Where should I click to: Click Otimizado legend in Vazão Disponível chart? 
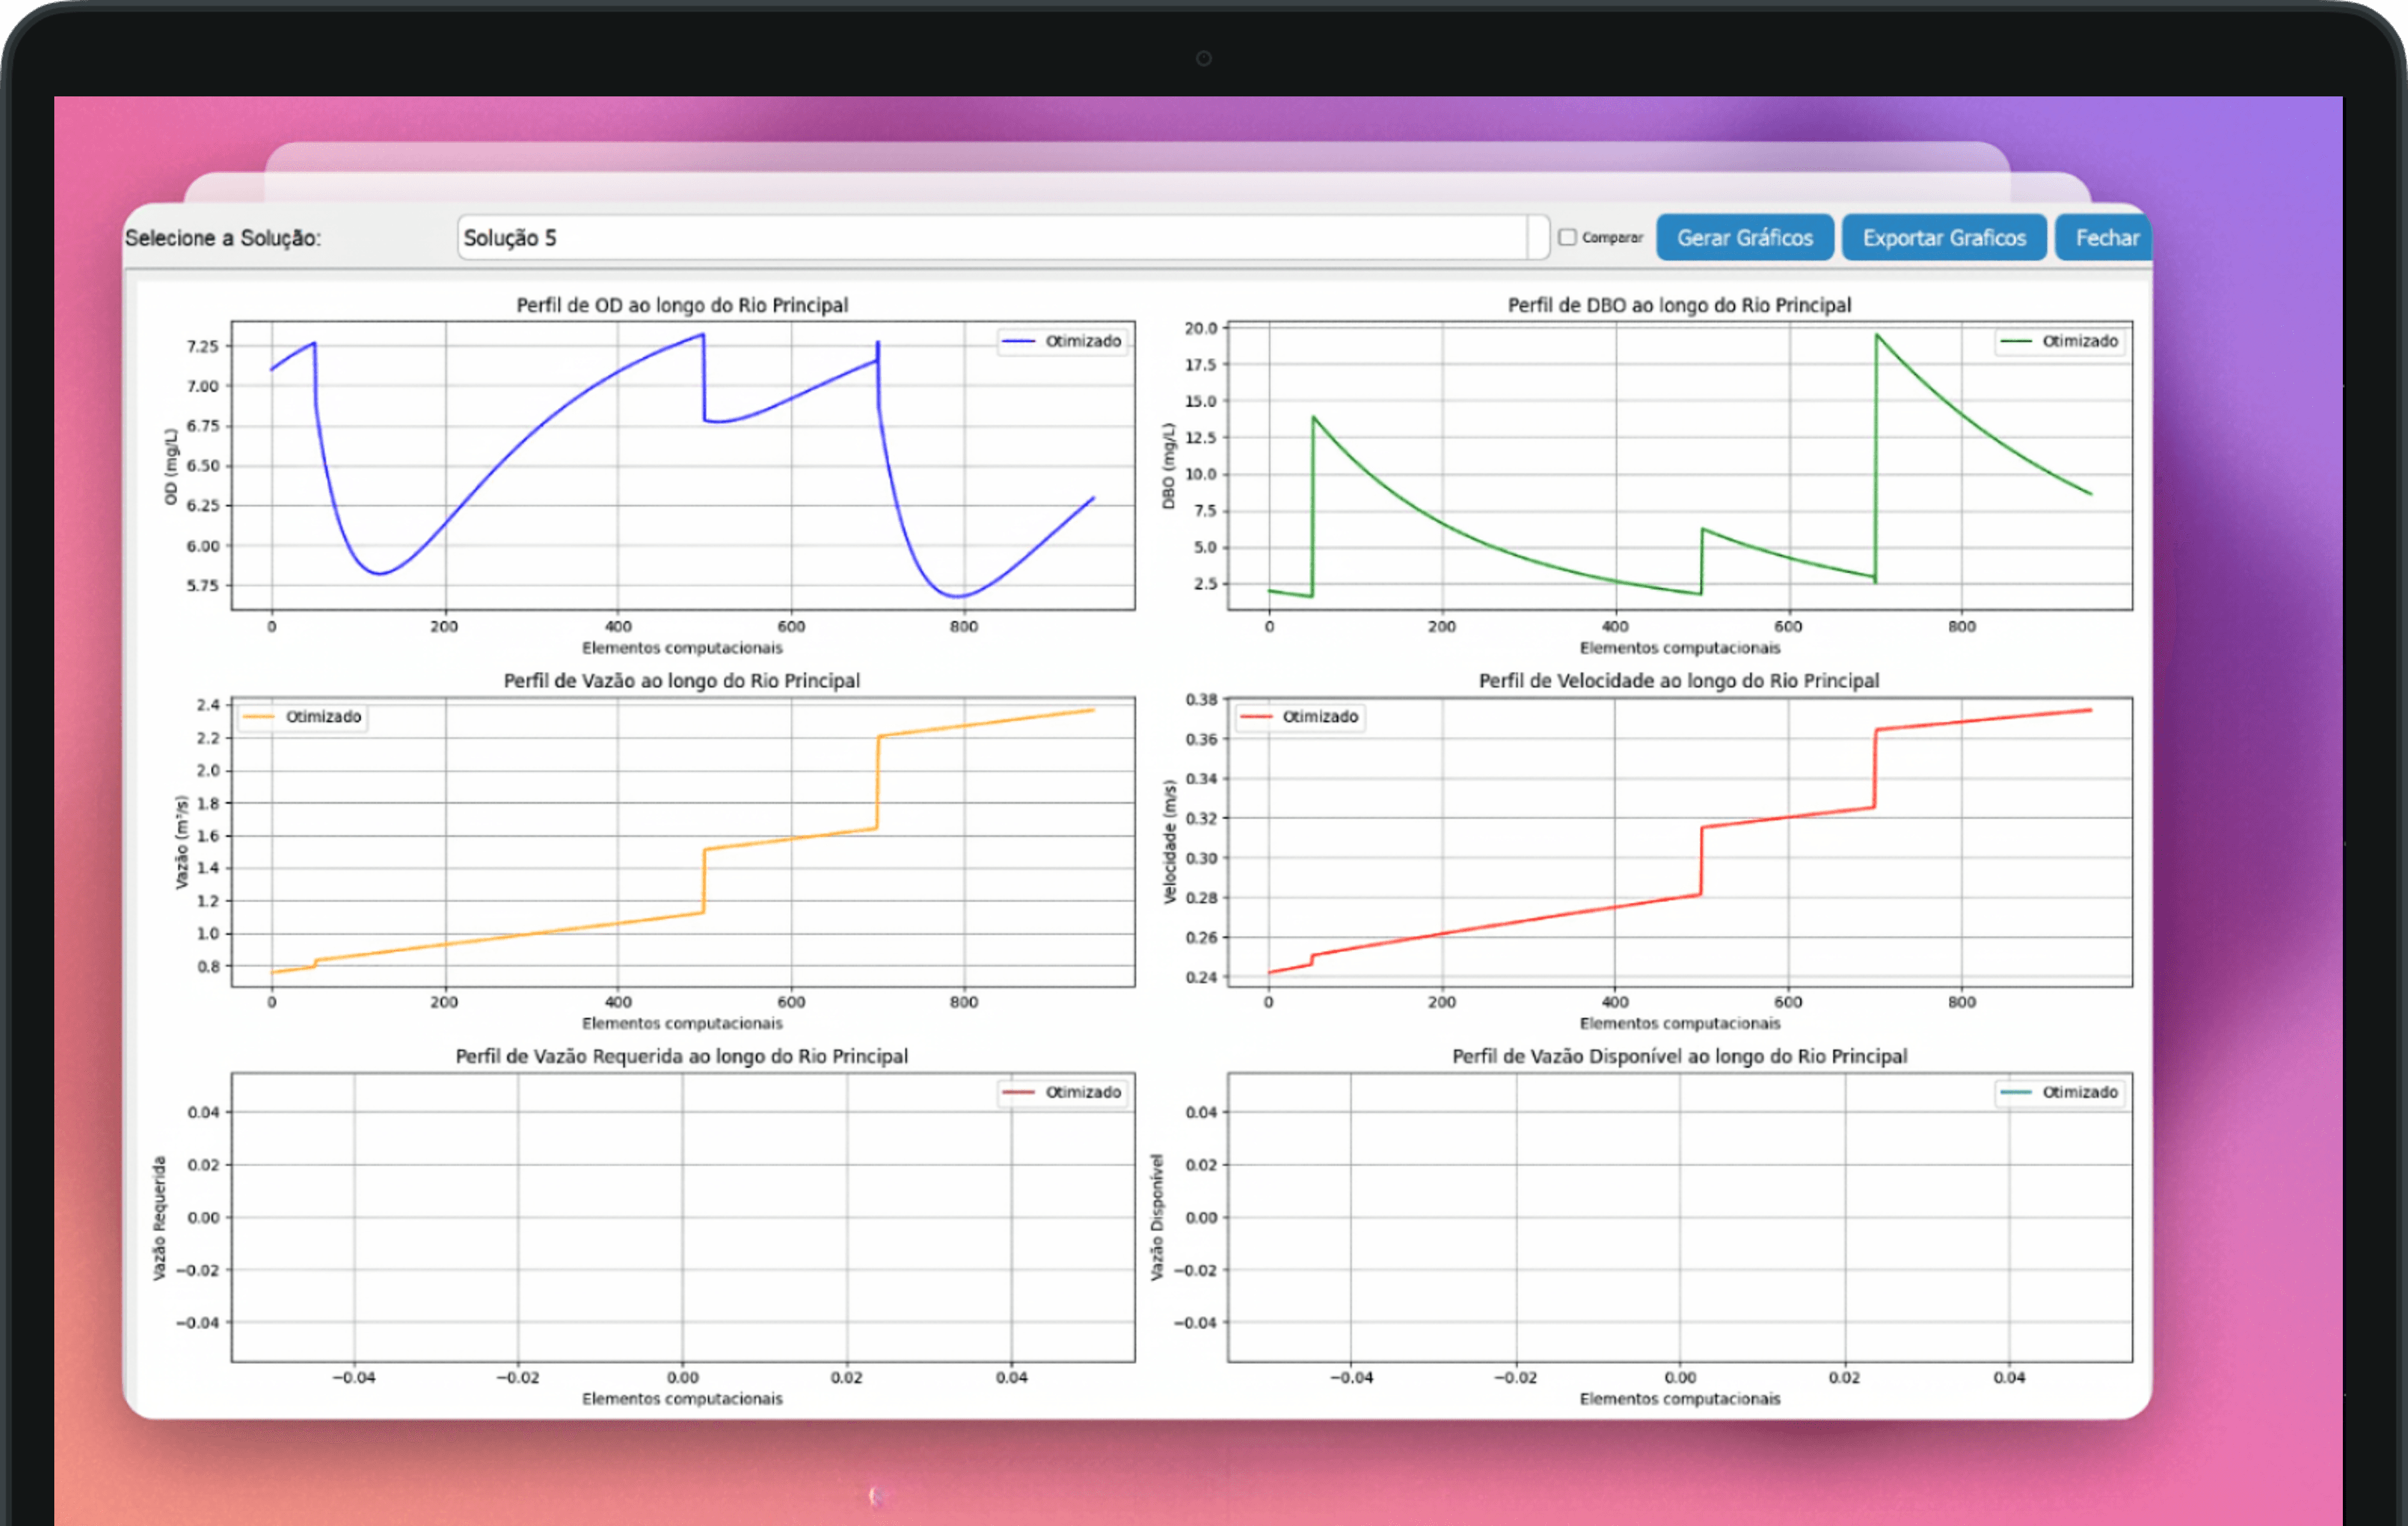[x=2059, y=1092]
